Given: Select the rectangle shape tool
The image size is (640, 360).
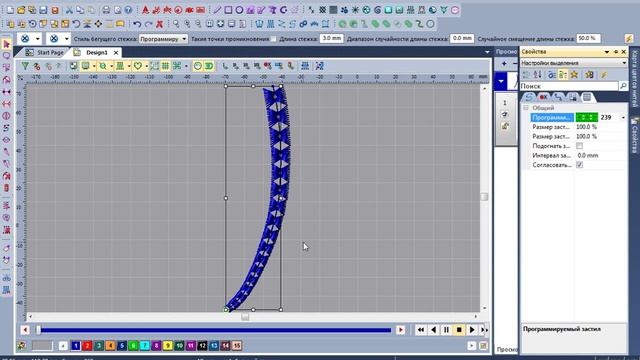Looking at the screenshot, I should point(228,9).
